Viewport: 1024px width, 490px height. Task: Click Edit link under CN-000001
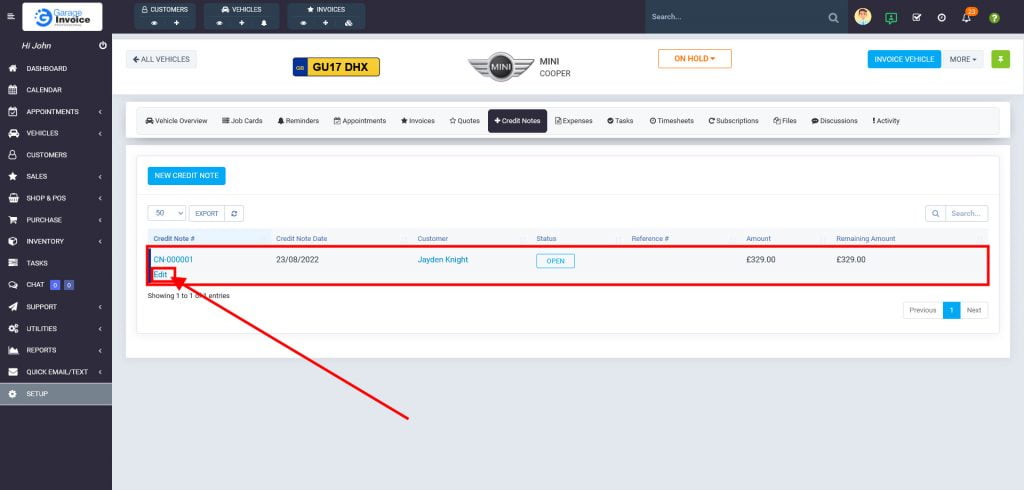click(x=160, y=274)
